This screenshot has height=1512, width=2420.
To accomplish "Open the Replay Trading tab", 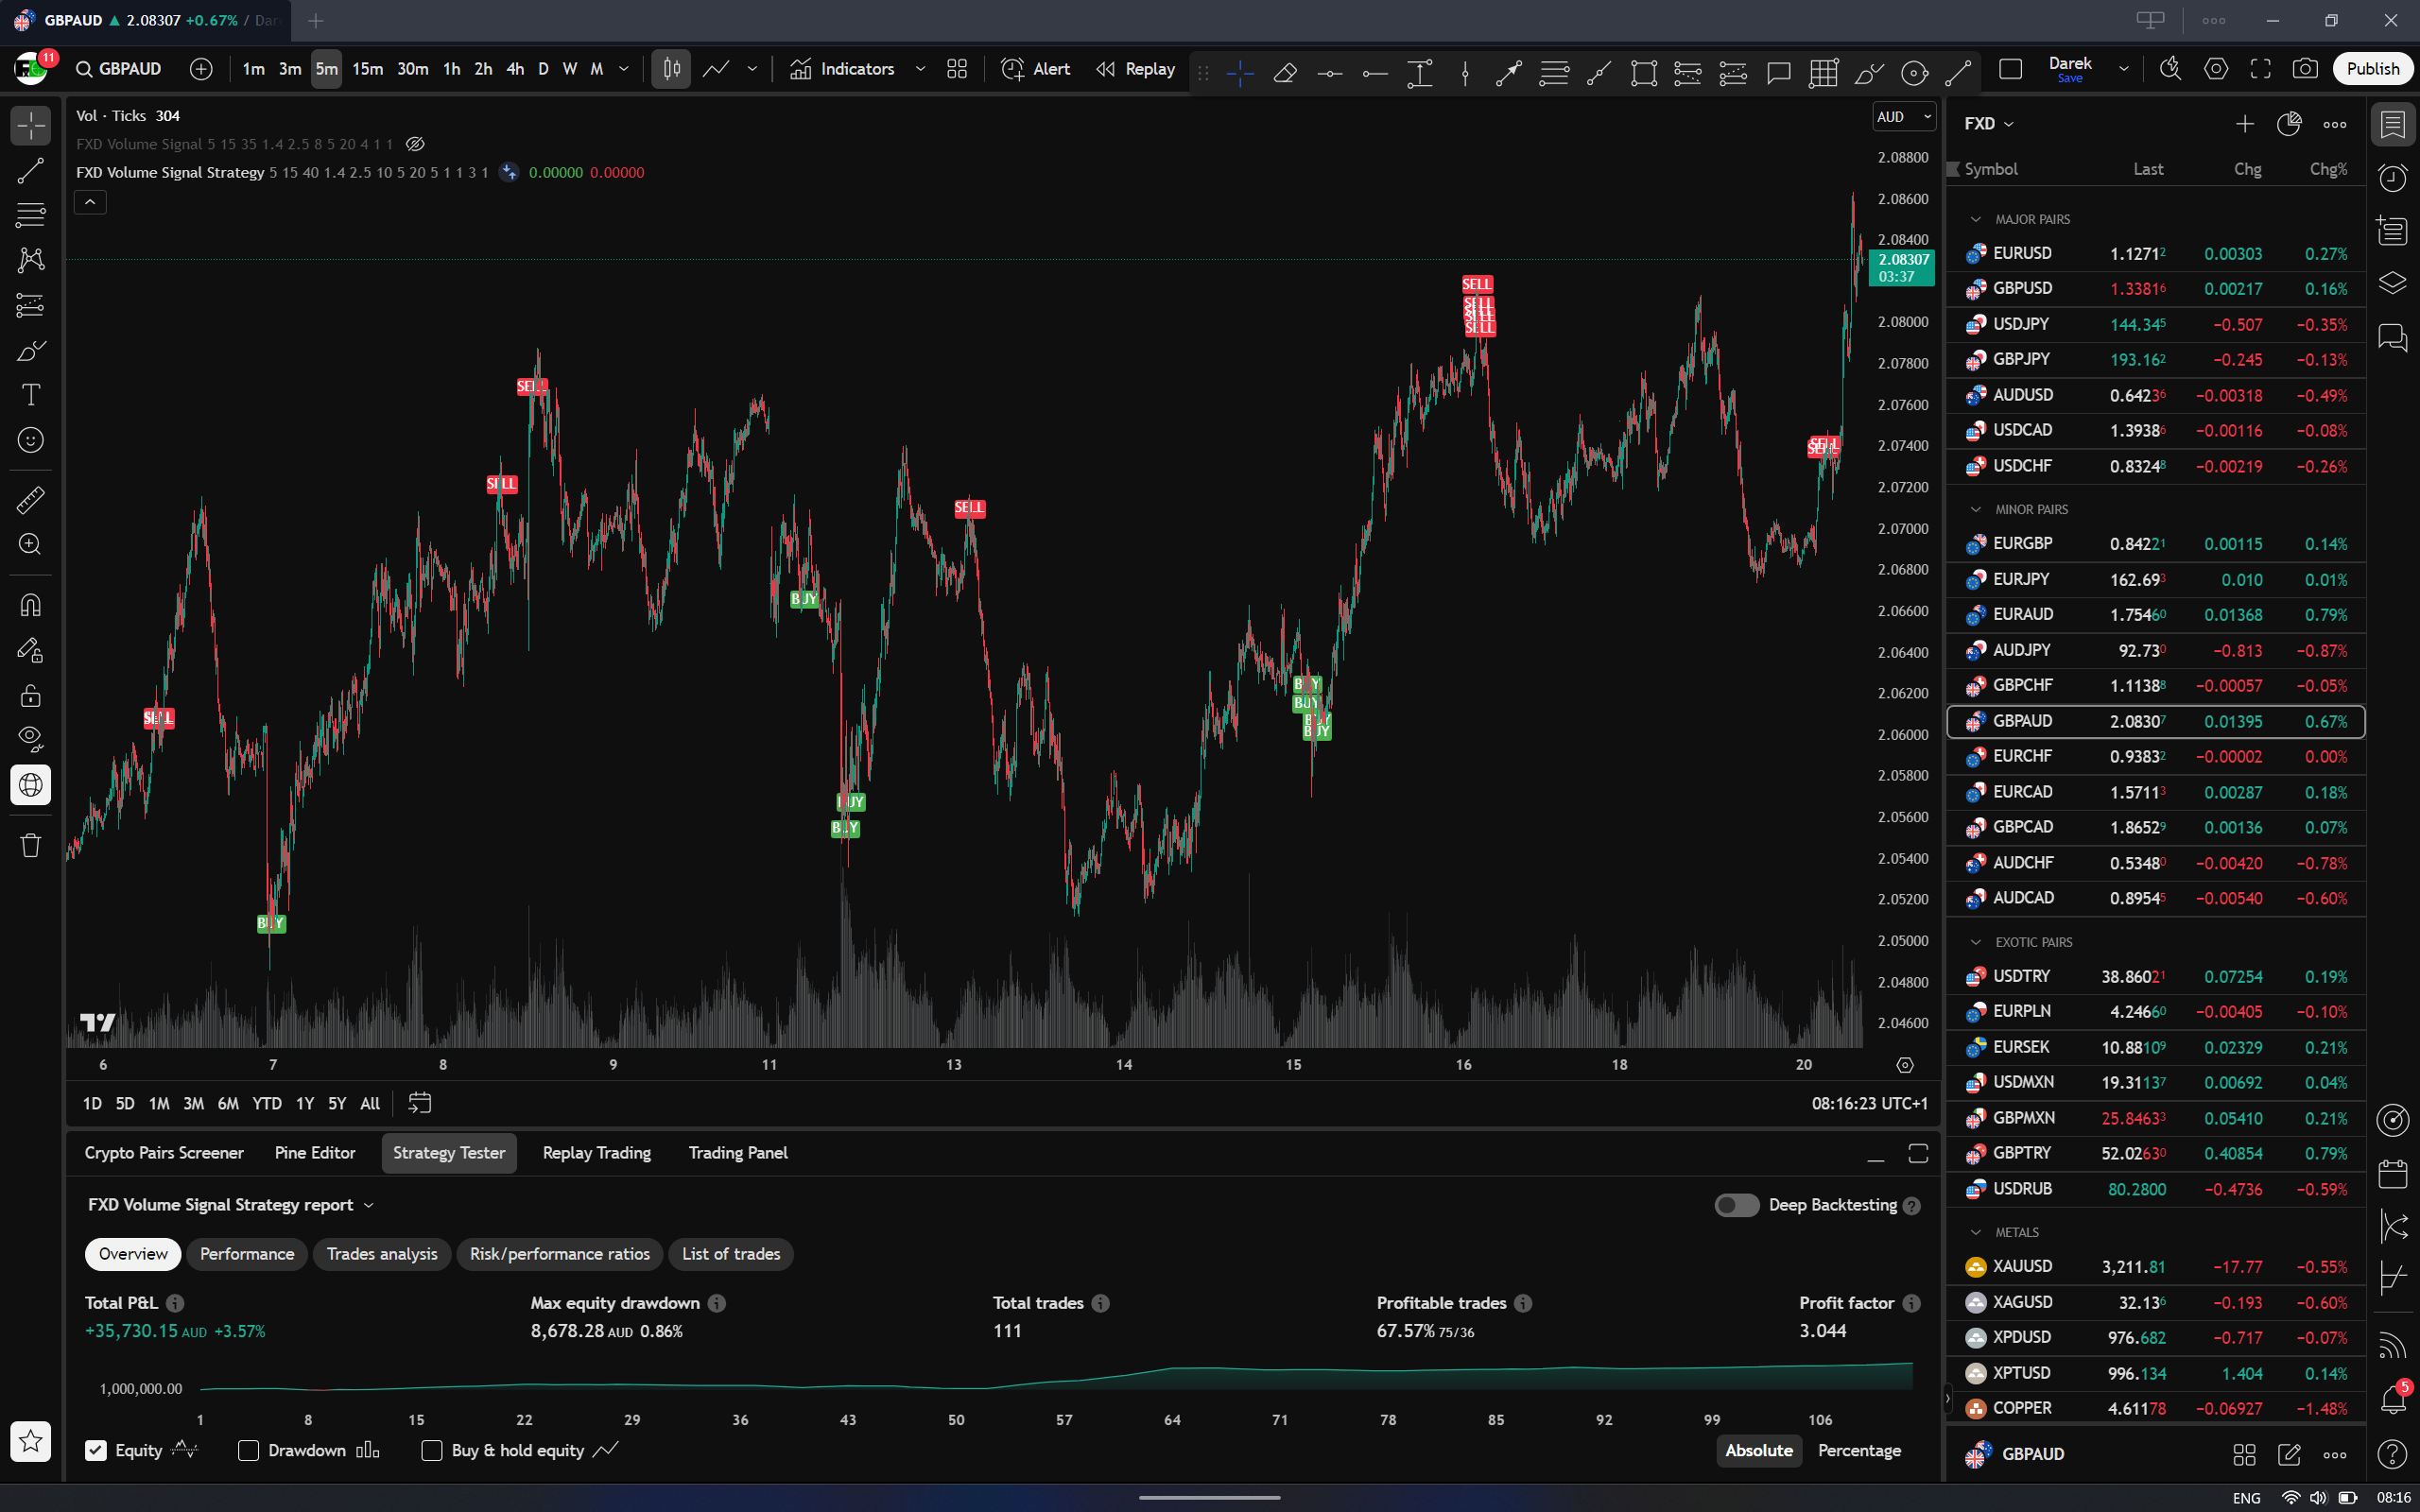I will pyautogui.click(x=597, y=1153).
